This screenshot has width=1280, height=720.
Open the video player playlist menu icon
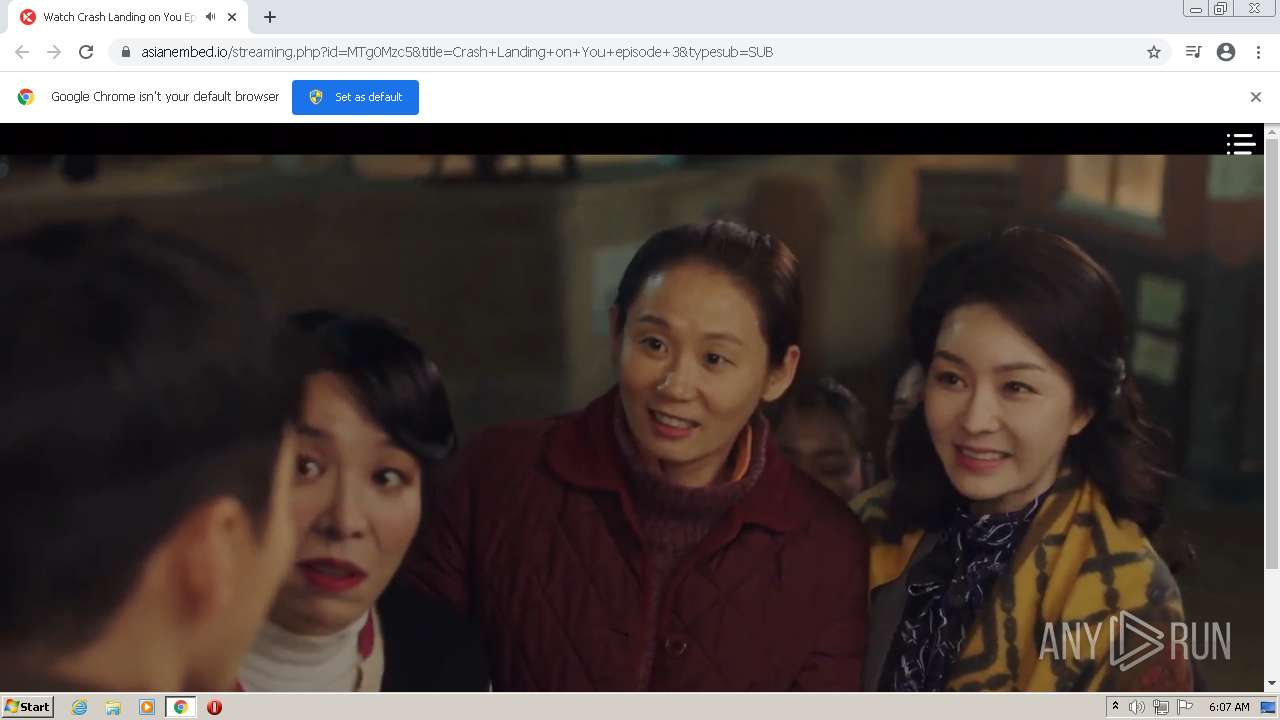(x=1241, y=144)
